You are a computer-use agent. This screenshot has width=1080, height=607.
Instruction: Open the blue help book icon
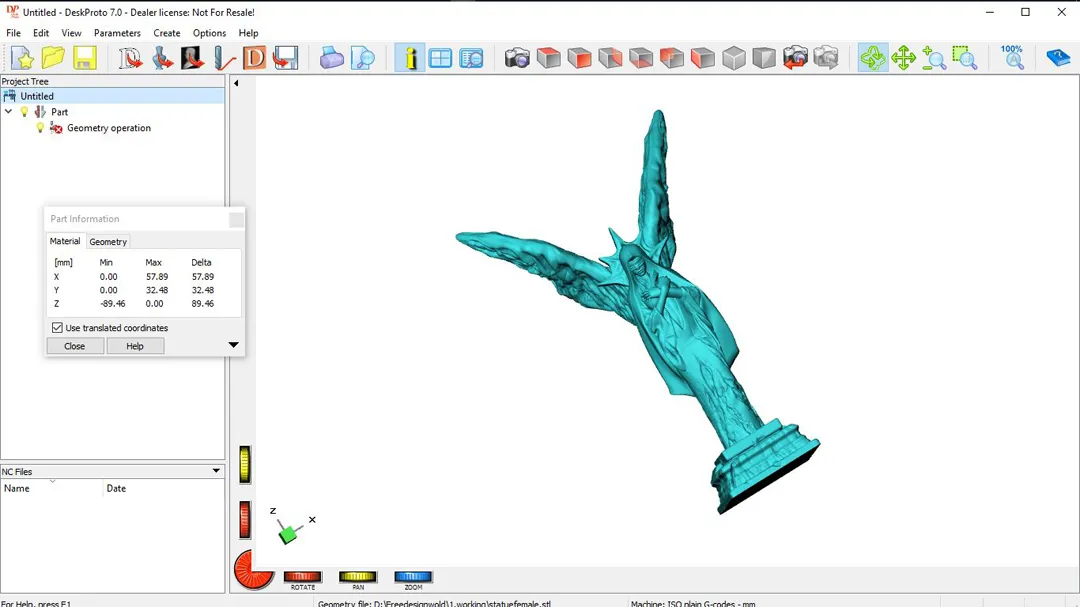click(x=1057, y=58)
